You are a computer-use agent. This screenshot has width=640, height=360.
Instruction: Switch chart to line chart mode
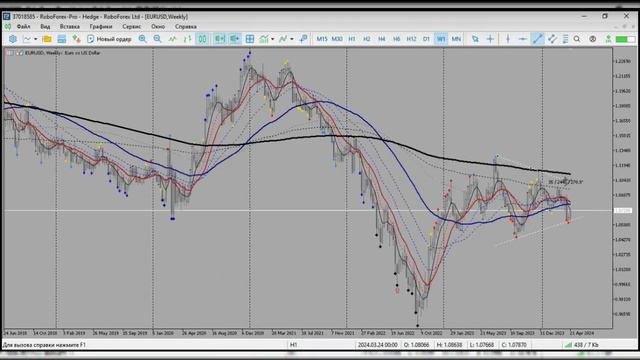pos(172,39)
